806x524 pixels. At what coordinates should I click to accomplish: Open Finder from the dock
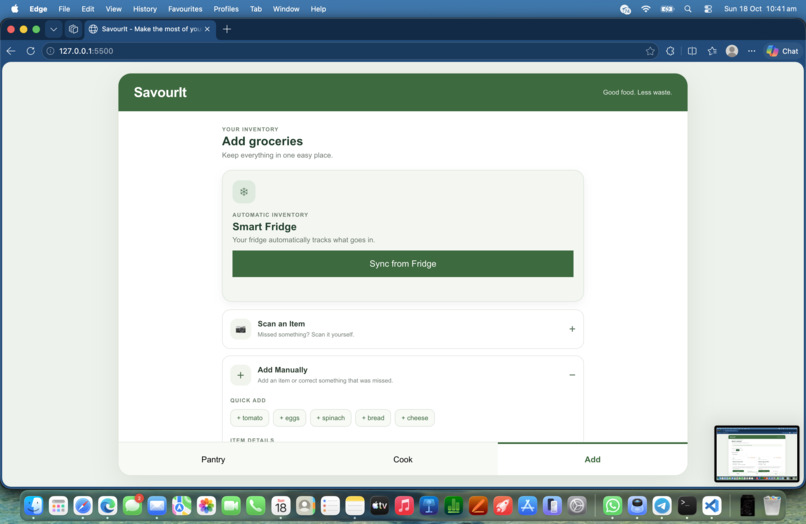tap(33, 506)
